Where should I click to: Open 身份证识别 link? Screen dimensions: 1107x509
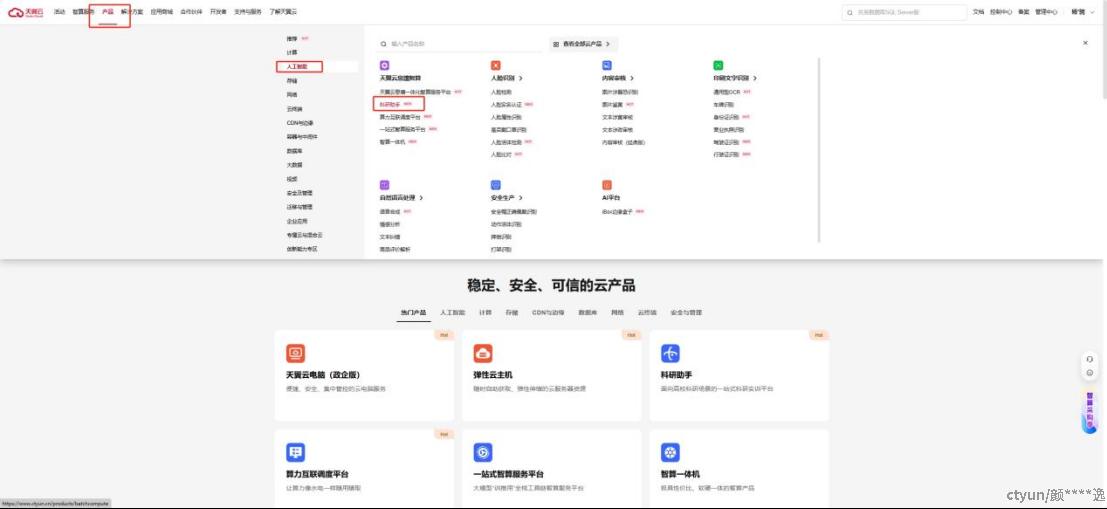[x=726, y=117]
